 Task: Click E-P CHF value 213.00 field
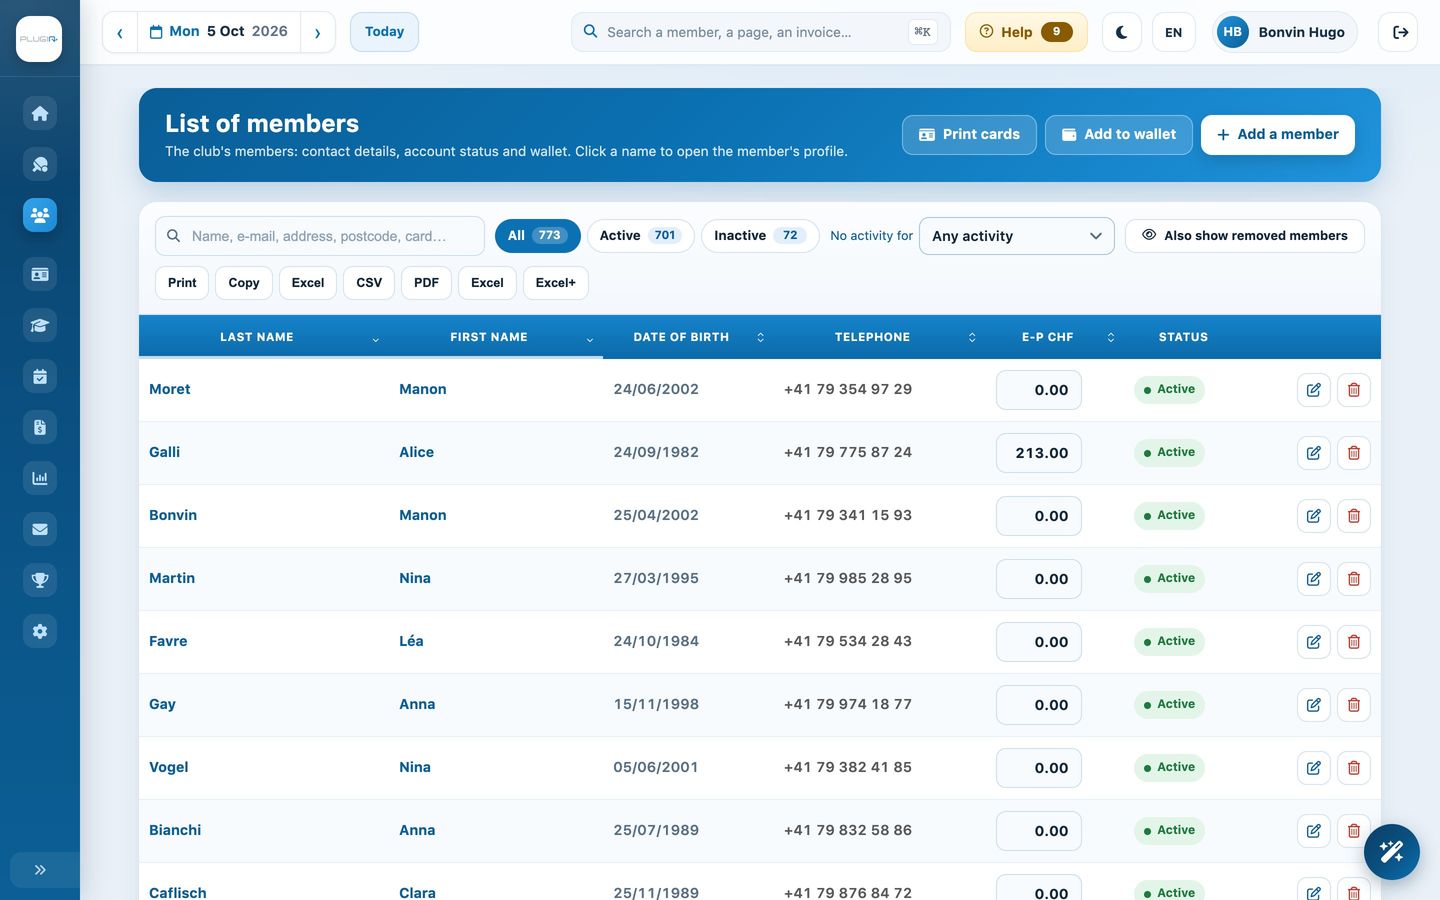tap(1039, 453)
